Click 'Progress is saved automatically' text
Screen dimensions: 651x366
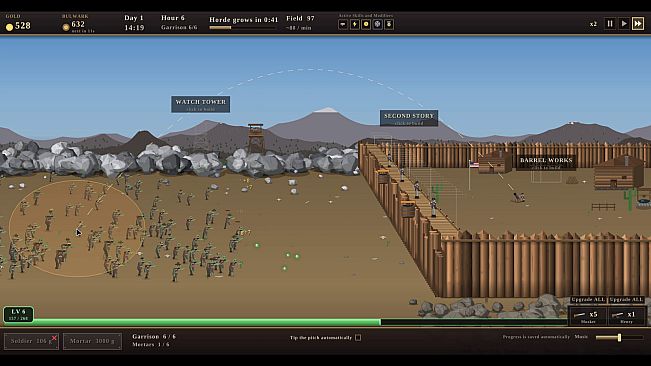tap(536, 337)
